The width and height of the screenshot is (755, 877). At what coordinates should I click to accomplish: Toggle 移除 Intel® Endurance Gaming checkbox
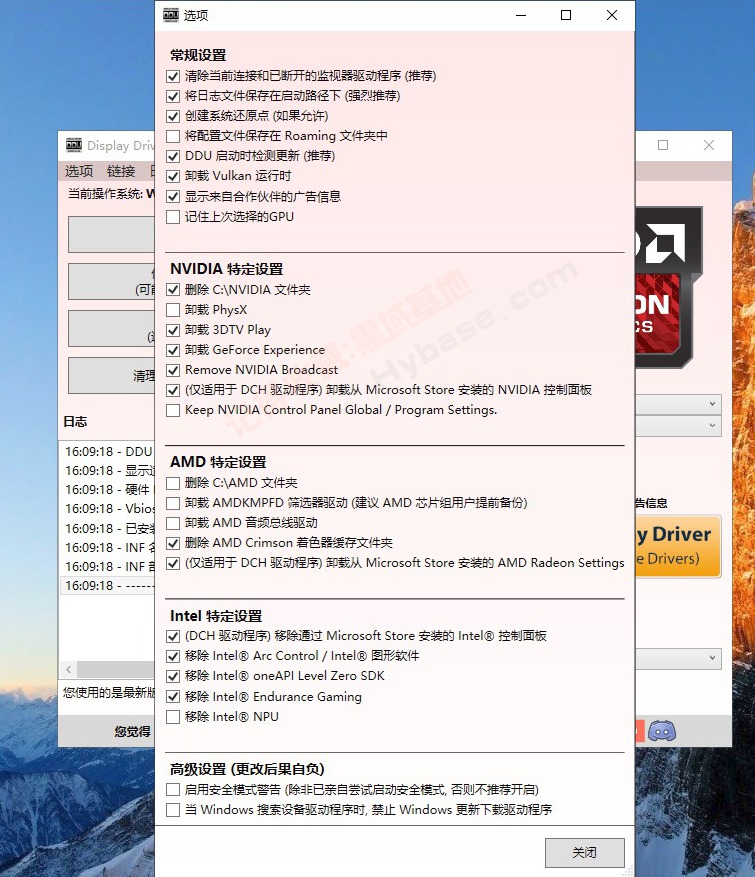click(173, 697)
